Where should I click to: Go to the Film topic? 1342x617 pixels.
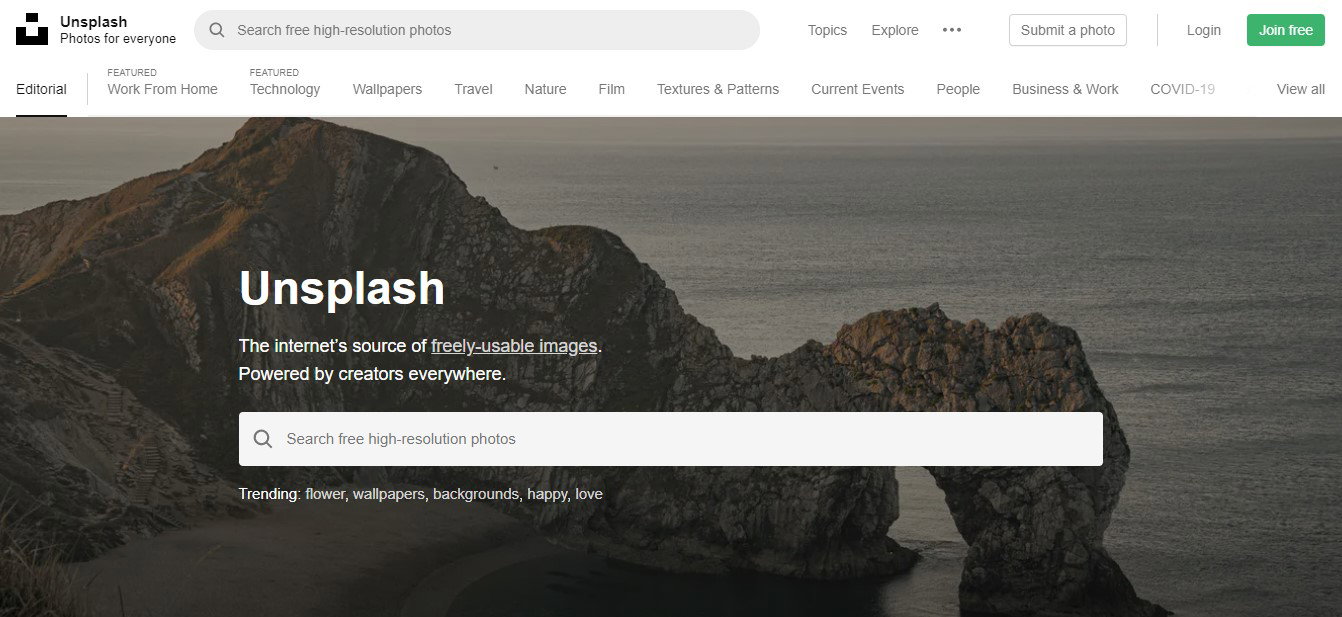611,89
